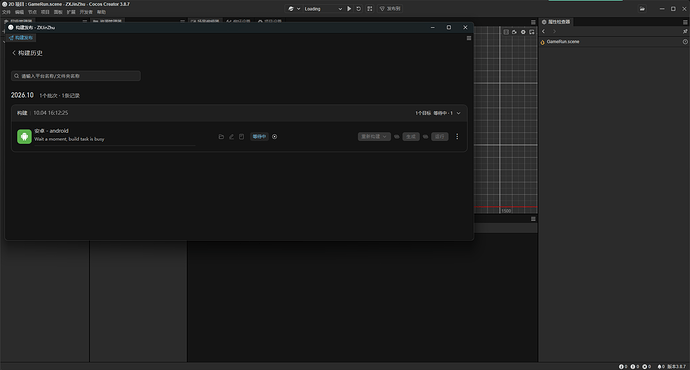690x370 pixels.
Task: Open the 扩展 menu
Action: pos(71,12)
